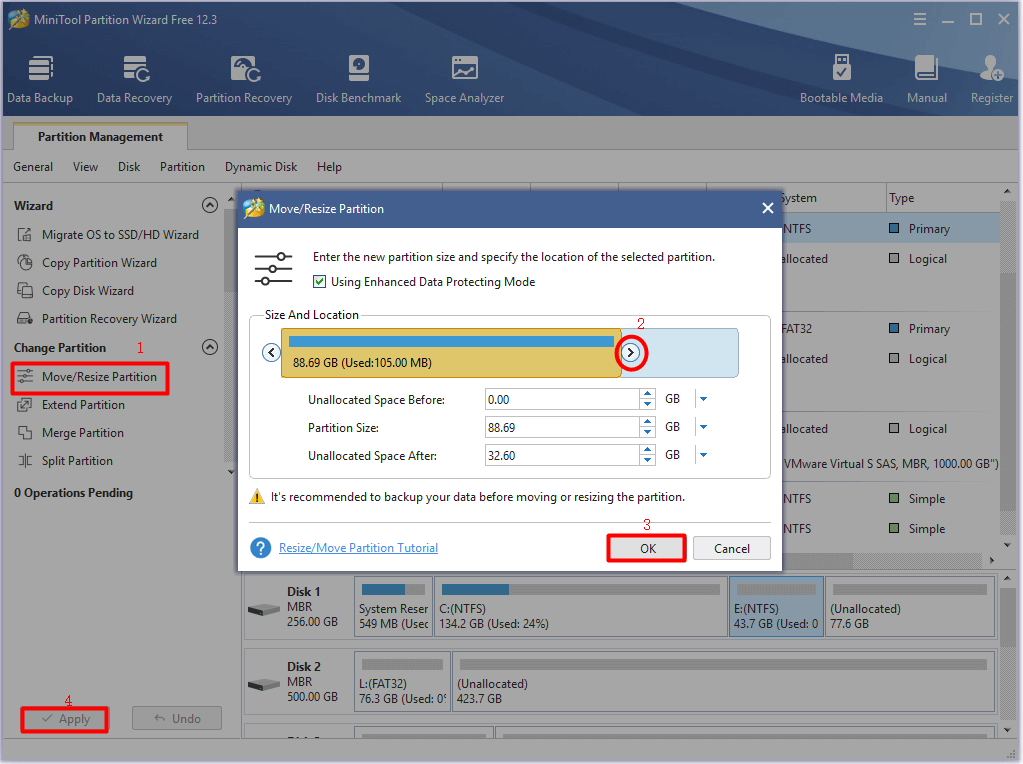
Task: Collapse the Wizard section
Action: [209, 206]
